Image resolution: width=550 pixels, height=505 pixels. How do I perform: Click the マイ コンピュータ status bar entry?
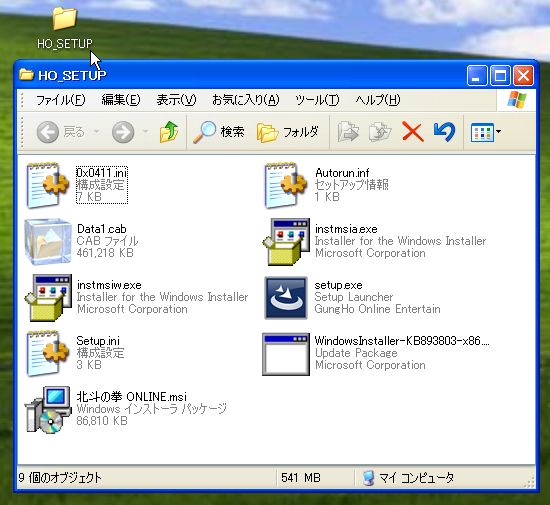408,478
